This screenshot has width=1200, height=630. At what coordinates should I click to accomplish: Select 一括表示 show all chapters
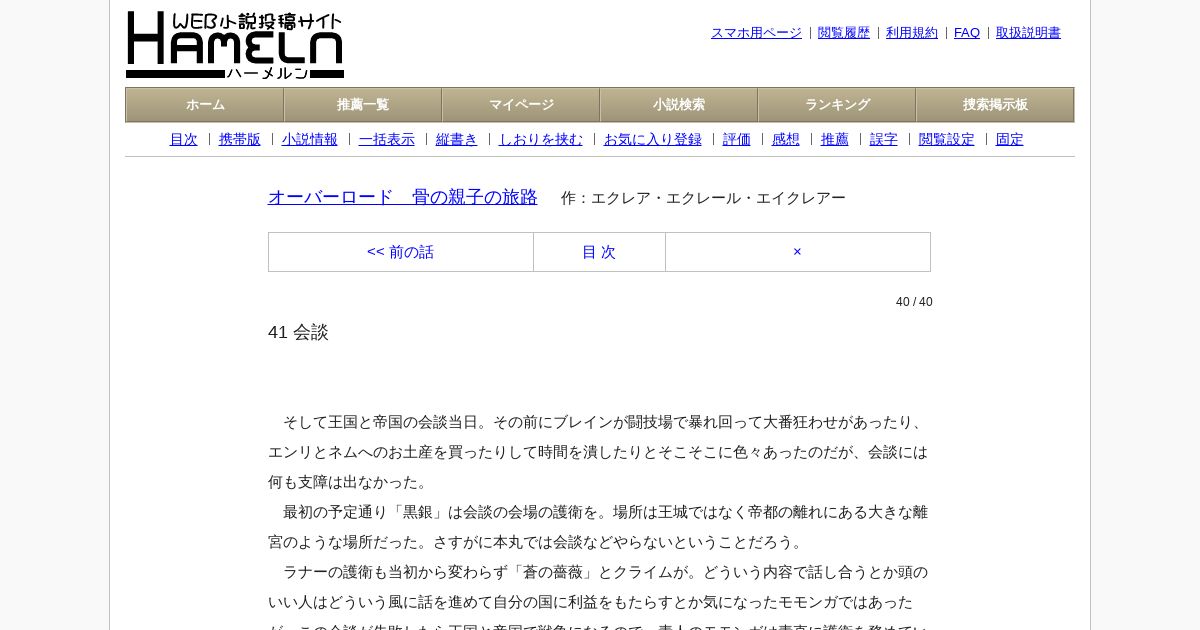pyautogui.click(x=387, y=140)
